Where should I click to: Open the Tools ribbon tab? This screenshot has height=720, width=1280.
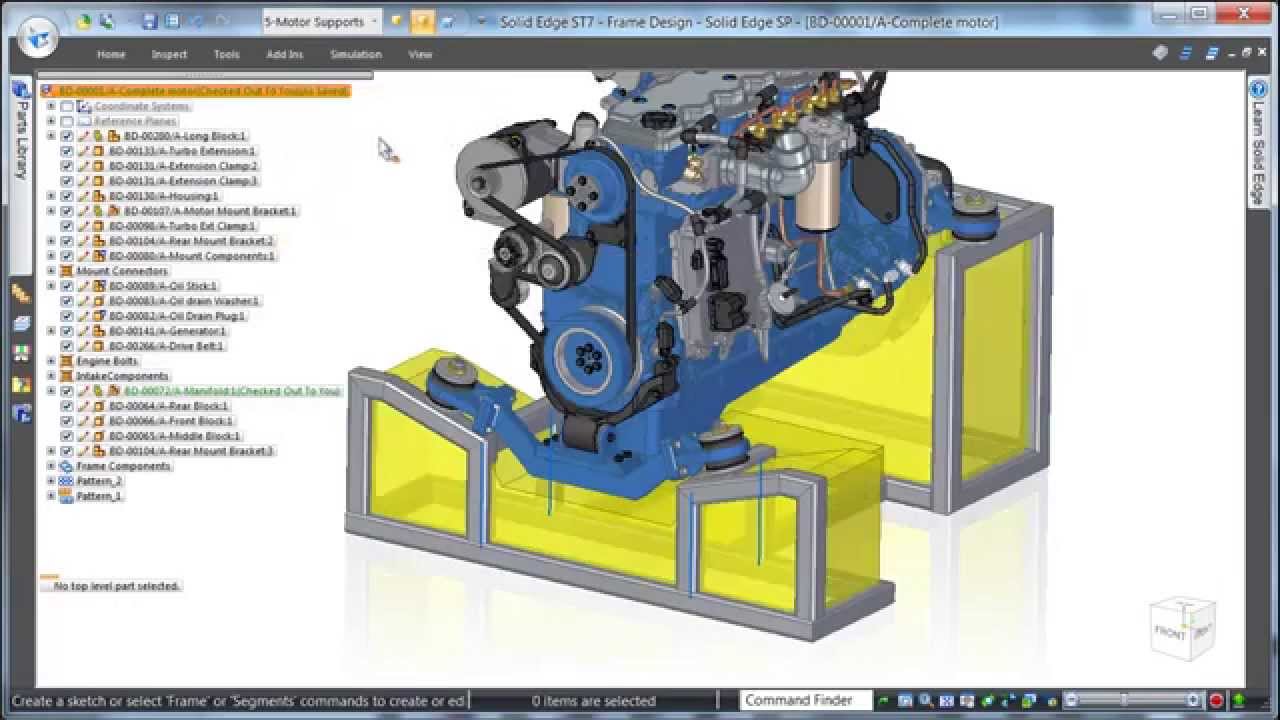[227, 54]
